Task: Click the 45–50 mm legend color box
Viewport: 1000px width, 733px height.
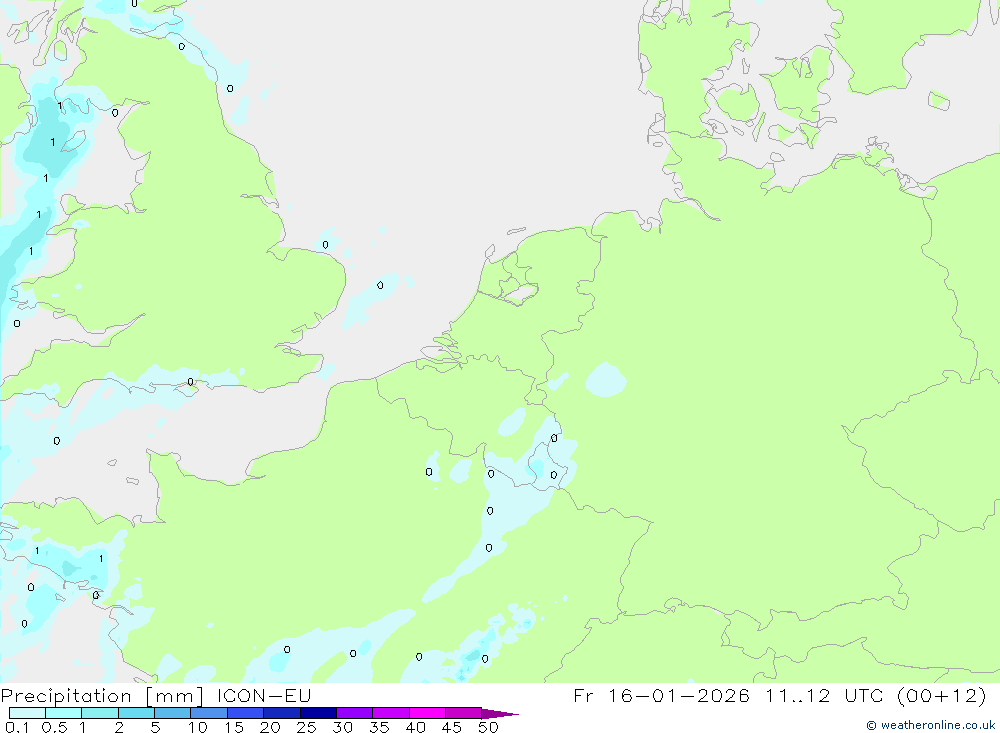Action: coord(464,713)
